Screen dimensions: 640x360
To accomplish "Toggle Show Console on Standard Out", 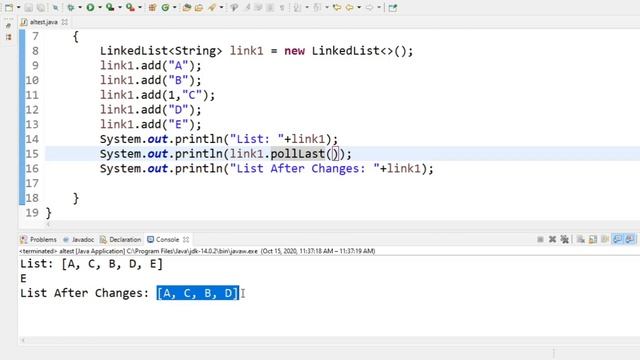I will coord(618,240).
